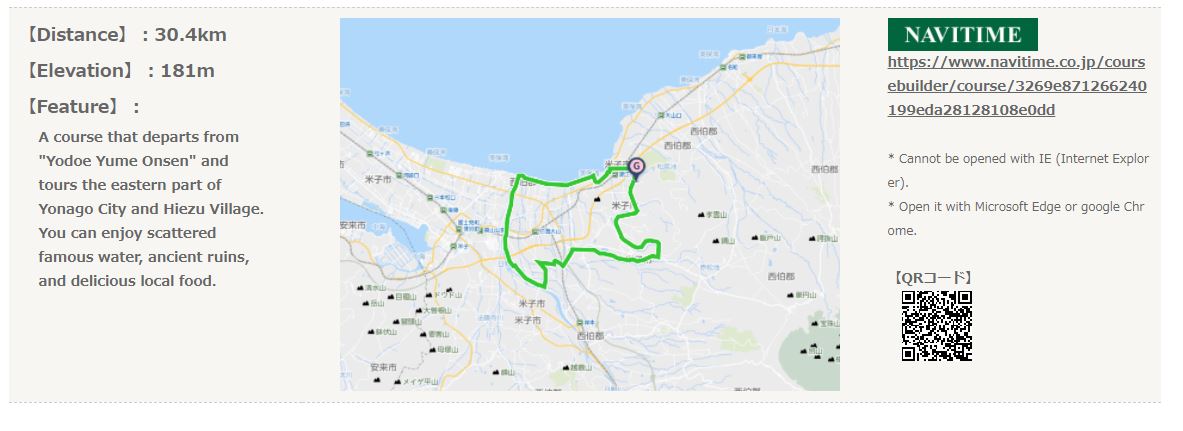Screen dimensions: 1183x431
Task: Click the 安来市 label on map's left edge
Action: [352, 226]
